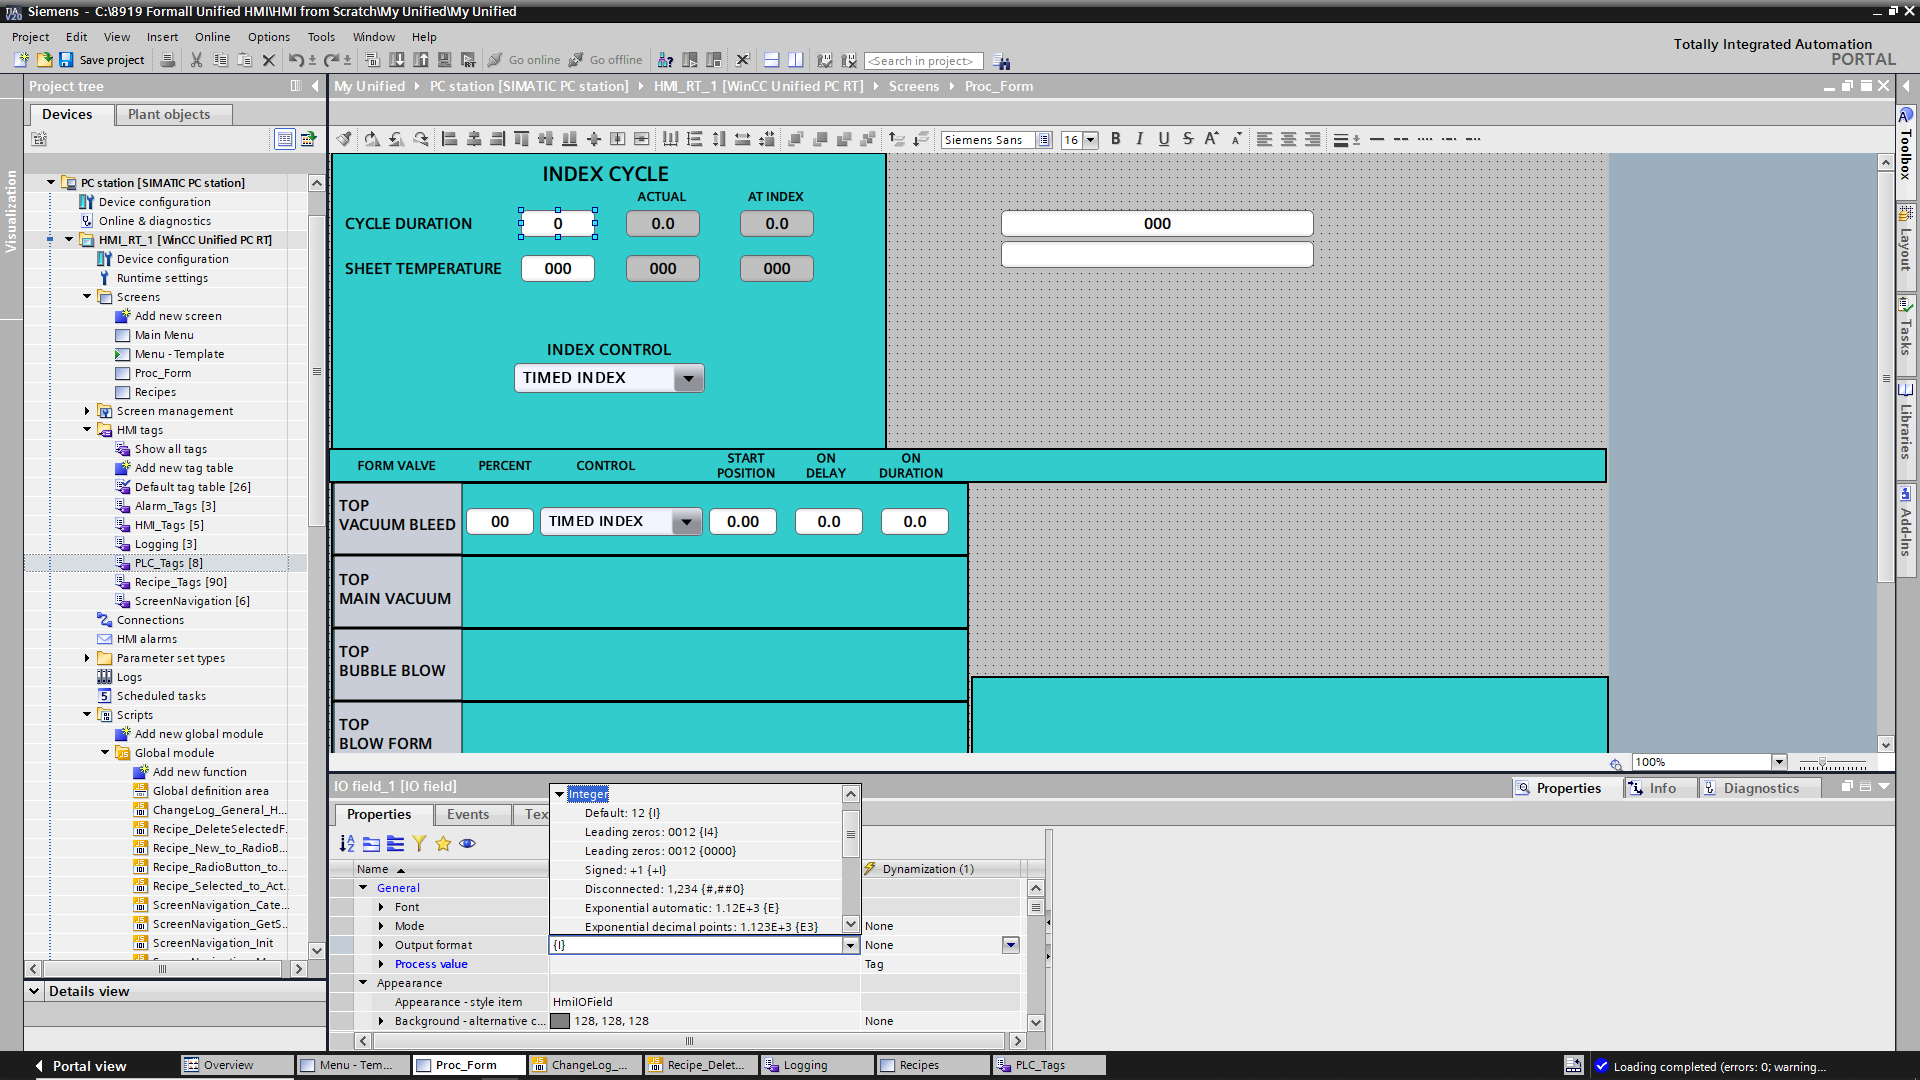
Task: Click the filter funnel icon in Properties
Action: pos(419,844)
